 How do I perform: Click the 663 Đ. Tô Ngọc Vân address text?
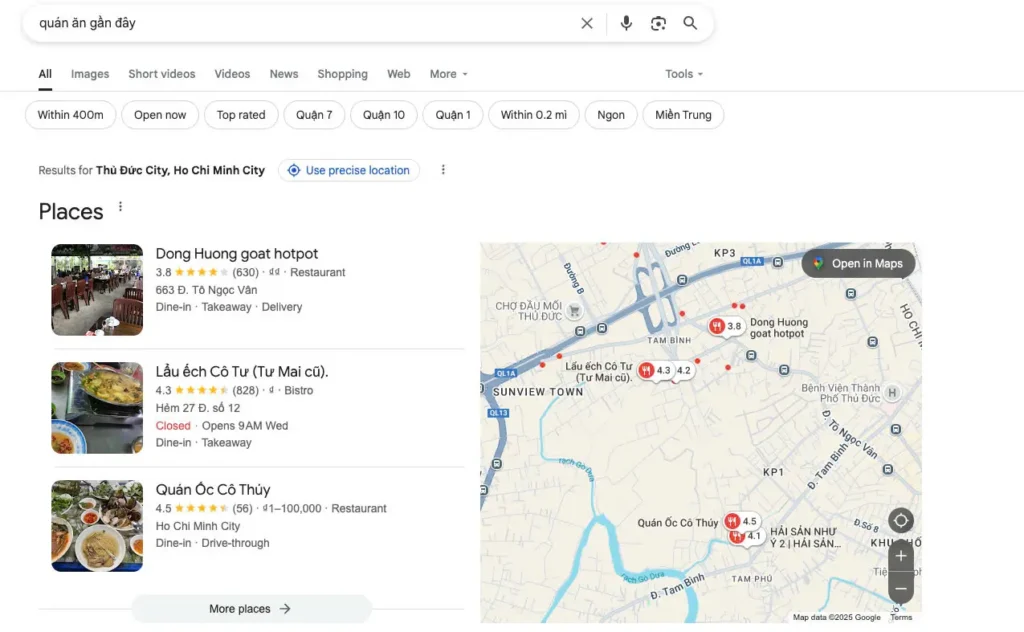pos(206,290)
